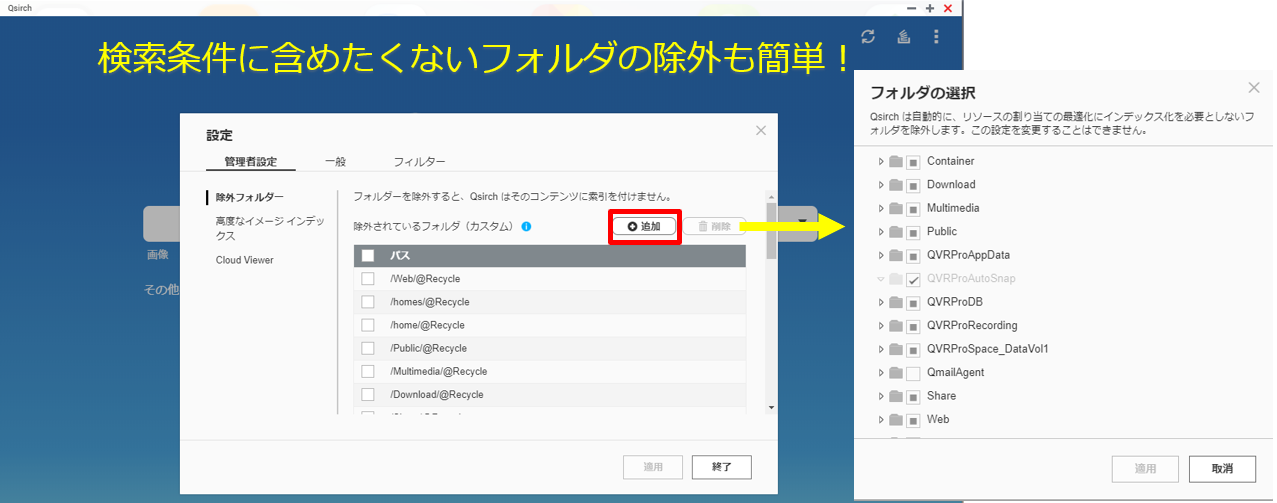Viewport: 1277px width, 503px height.
Task: Click the stacked layers icon in header
Action: pos(902,37)
